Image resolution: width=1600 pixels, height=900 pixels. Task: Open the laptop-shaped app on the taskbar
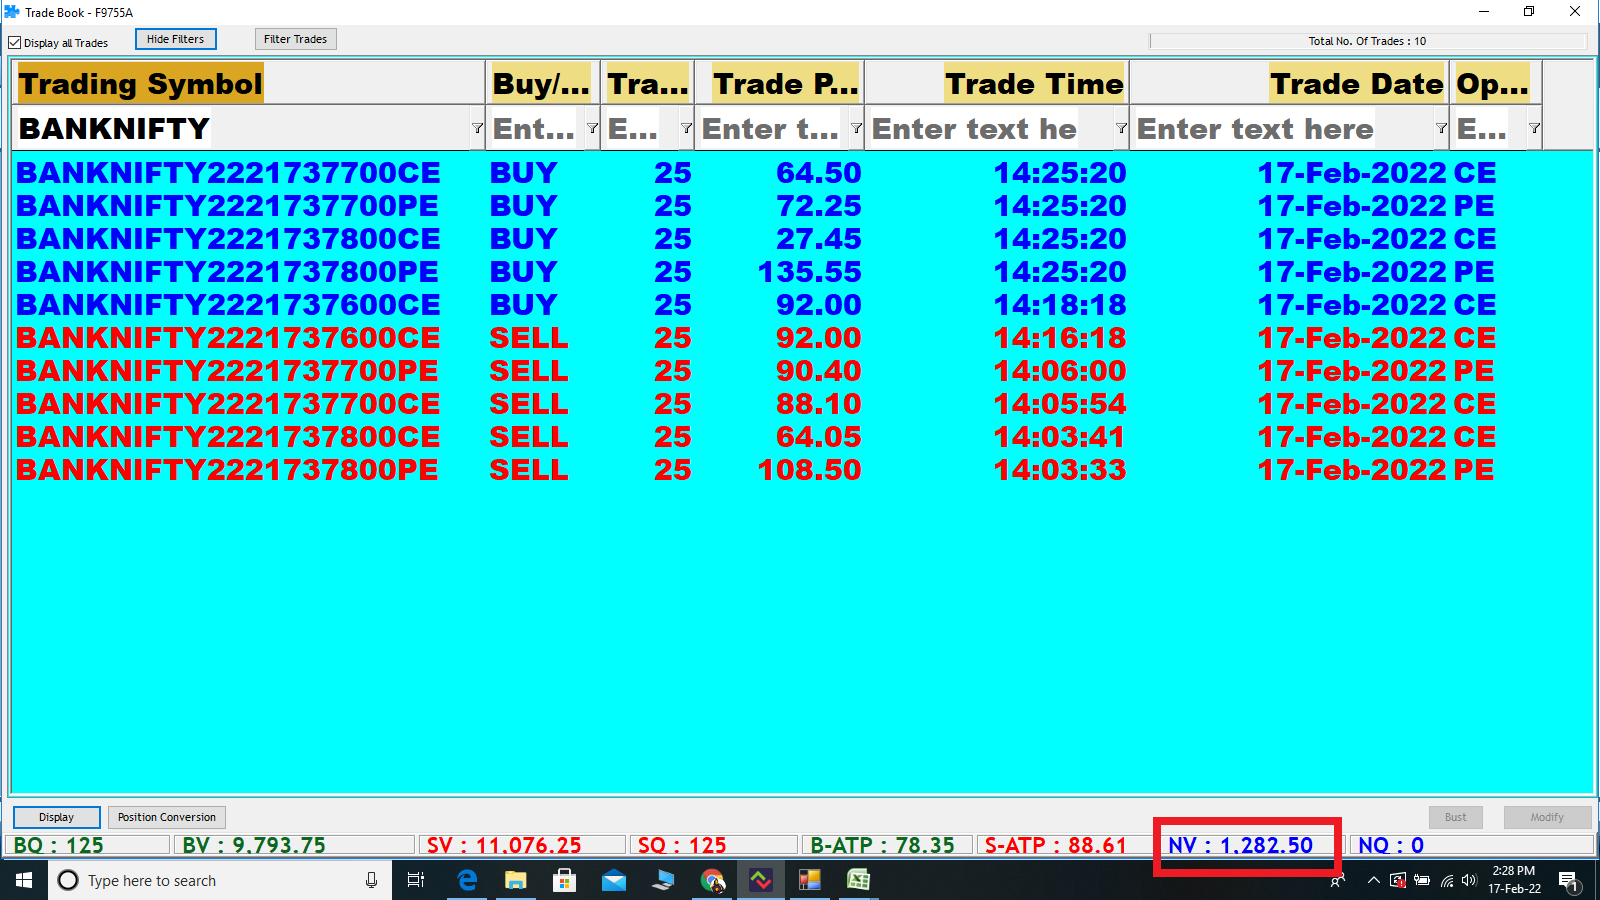click(x=663, y=880)
